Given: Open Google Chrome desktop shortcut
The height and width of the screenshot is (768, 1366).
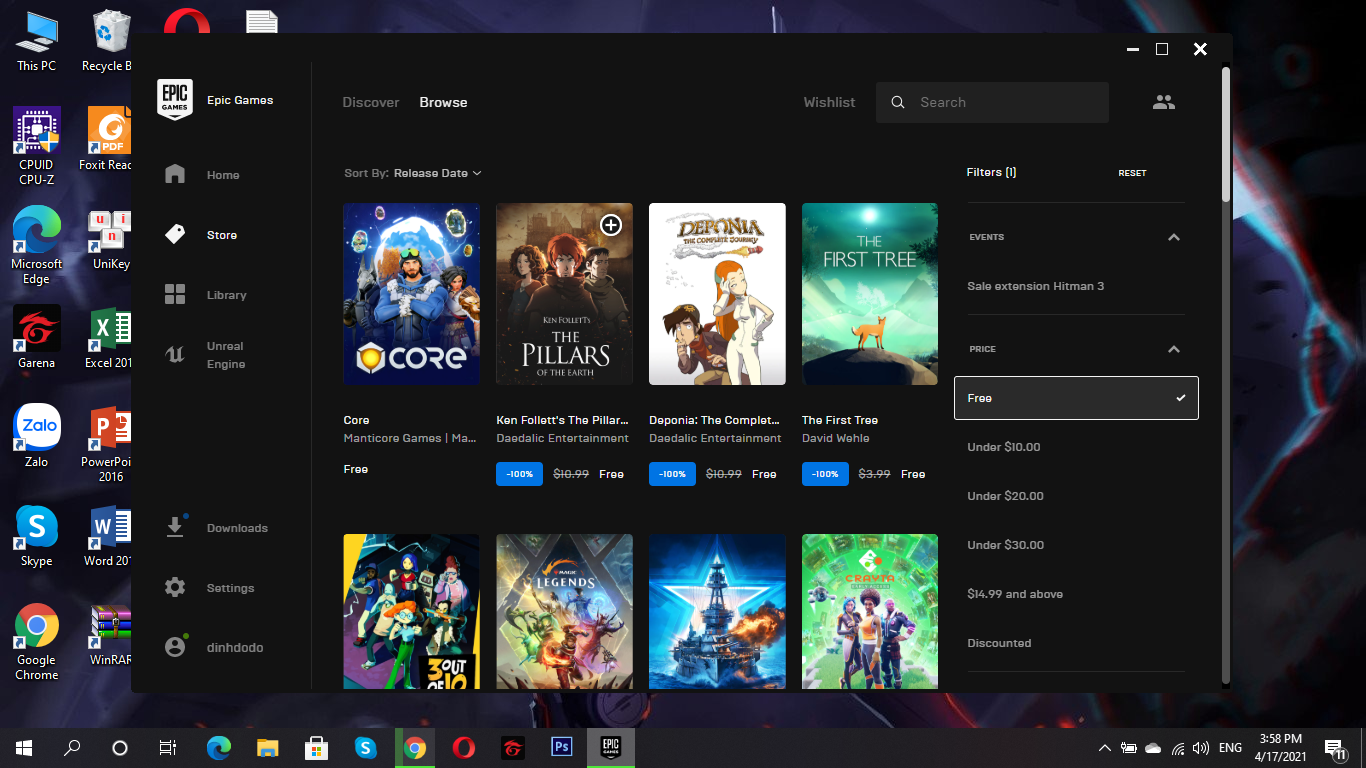Looking at the screenshot, I should coord(37,642).
